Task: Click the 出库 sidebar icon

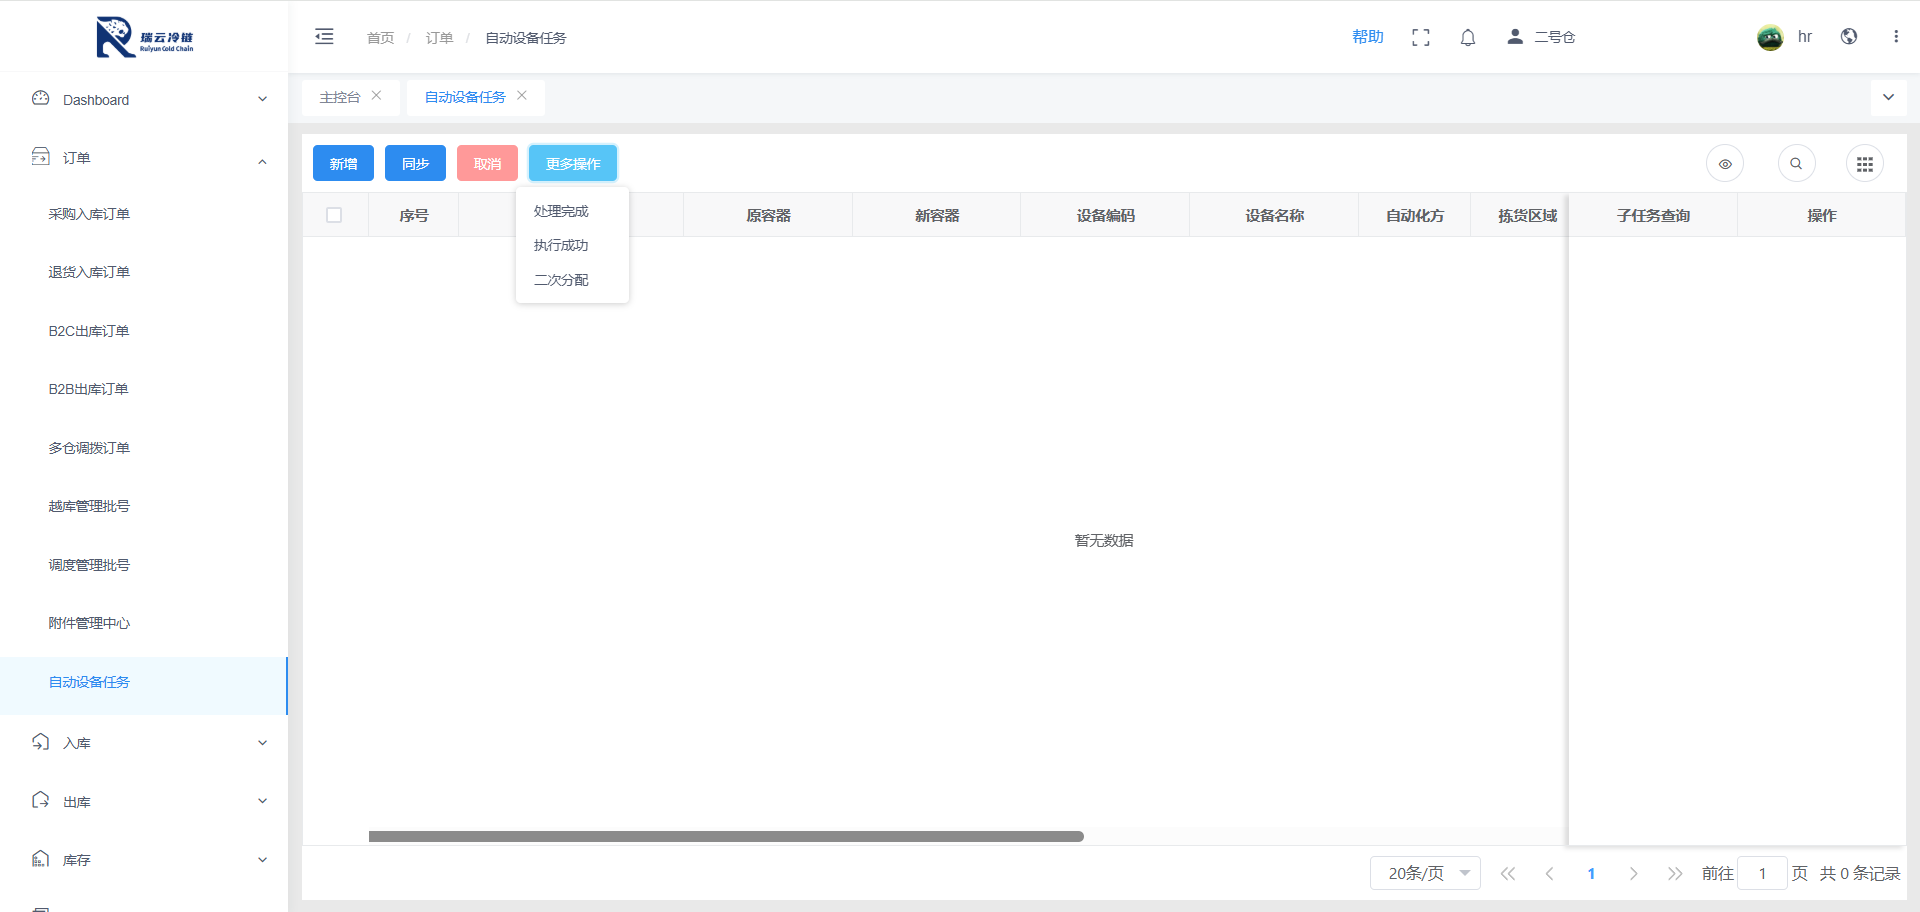Action: pos(41,800)
